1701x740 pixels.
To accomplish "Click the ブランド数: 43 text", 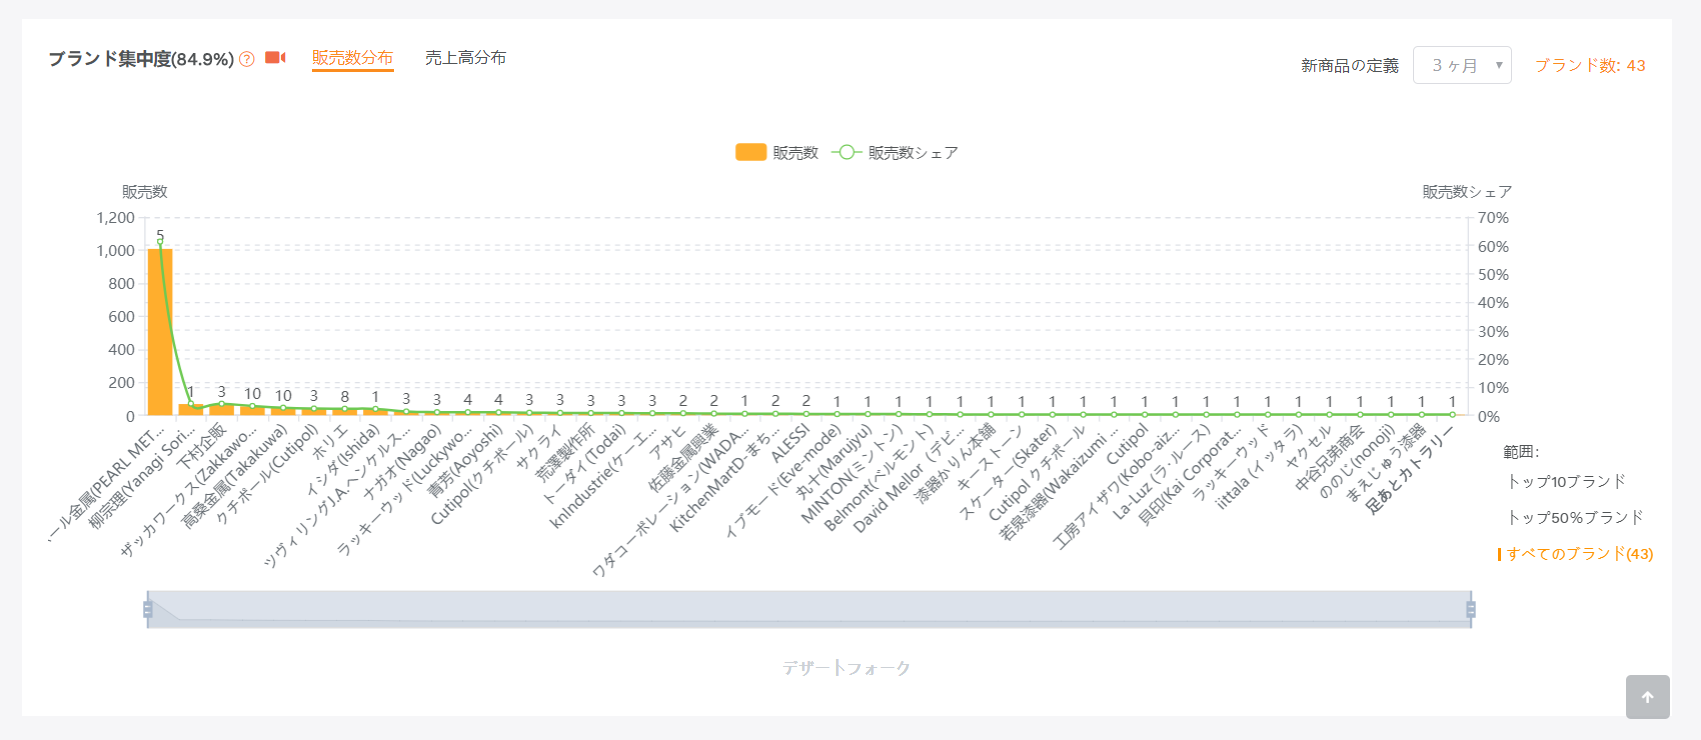I will tap(1589, 65).
